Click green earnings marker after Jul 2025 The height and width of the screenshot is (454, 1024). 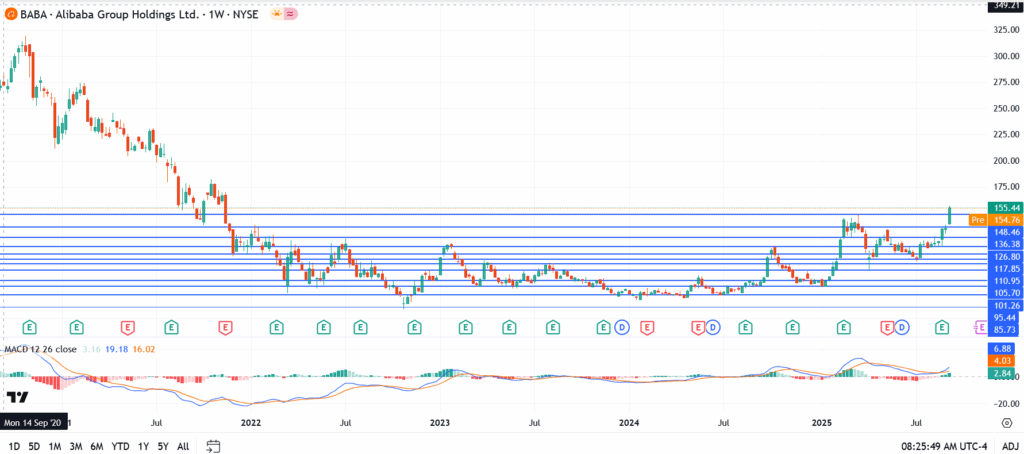click(942, 325)
